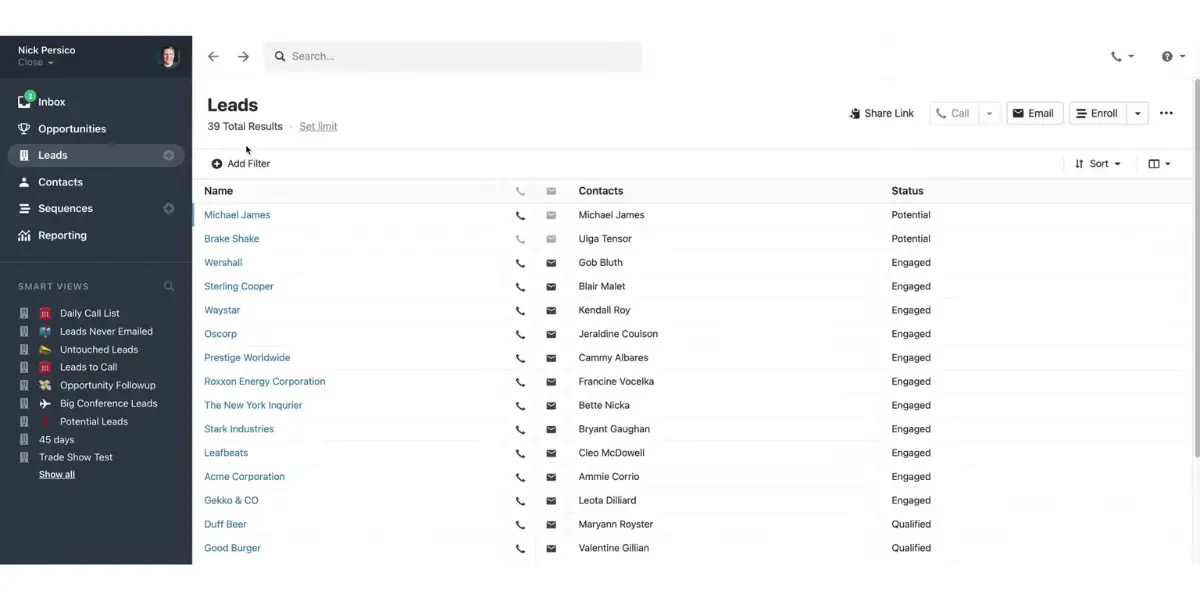Open the Nick Persico Close account dropdown
Screen dimensions: 1200x600
point(46,56)
